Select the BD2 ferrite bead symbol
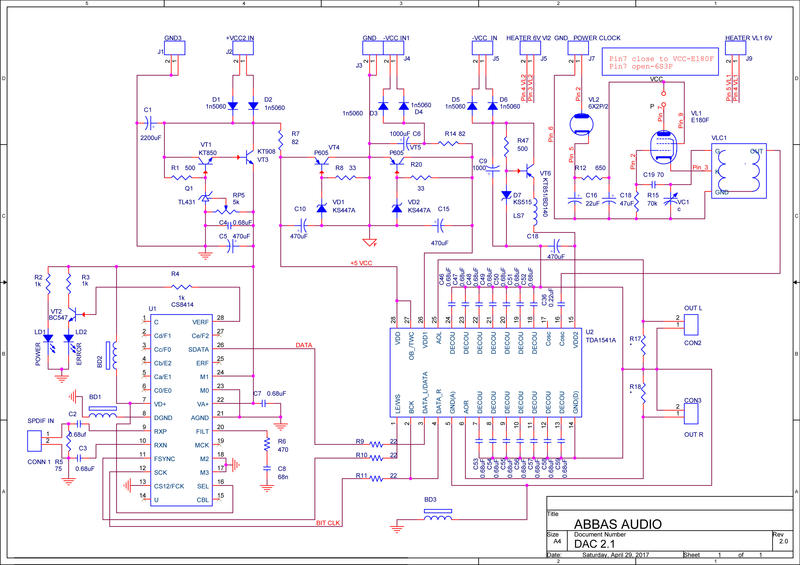The height and width of the screenshot is (565, 800). [x=111, y=355]
